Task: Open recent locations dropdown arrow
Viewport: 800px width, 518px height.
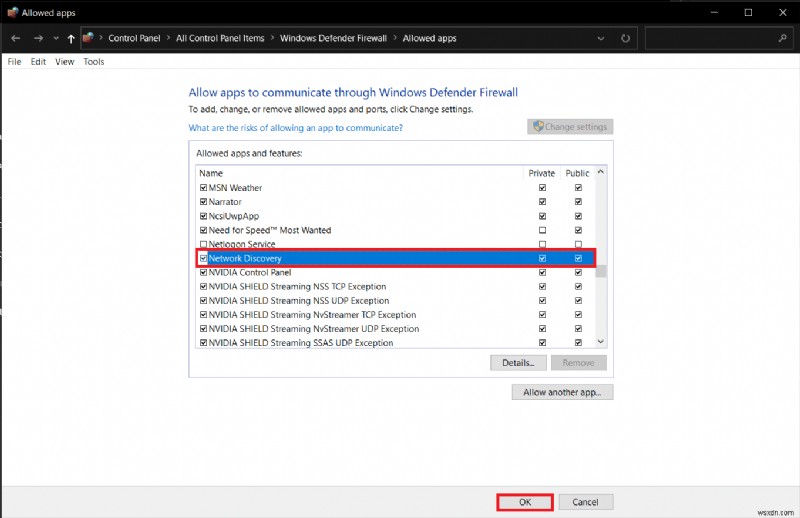Action: 56,39
